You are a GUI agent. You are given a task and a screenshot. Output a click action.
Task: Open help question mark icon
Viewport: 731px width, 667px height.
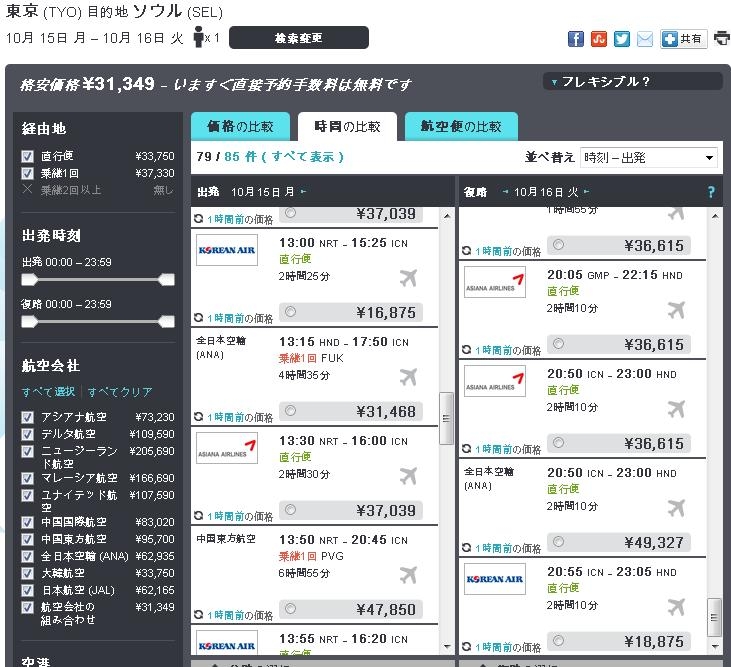pyautogui.click(x=711, y=192)
